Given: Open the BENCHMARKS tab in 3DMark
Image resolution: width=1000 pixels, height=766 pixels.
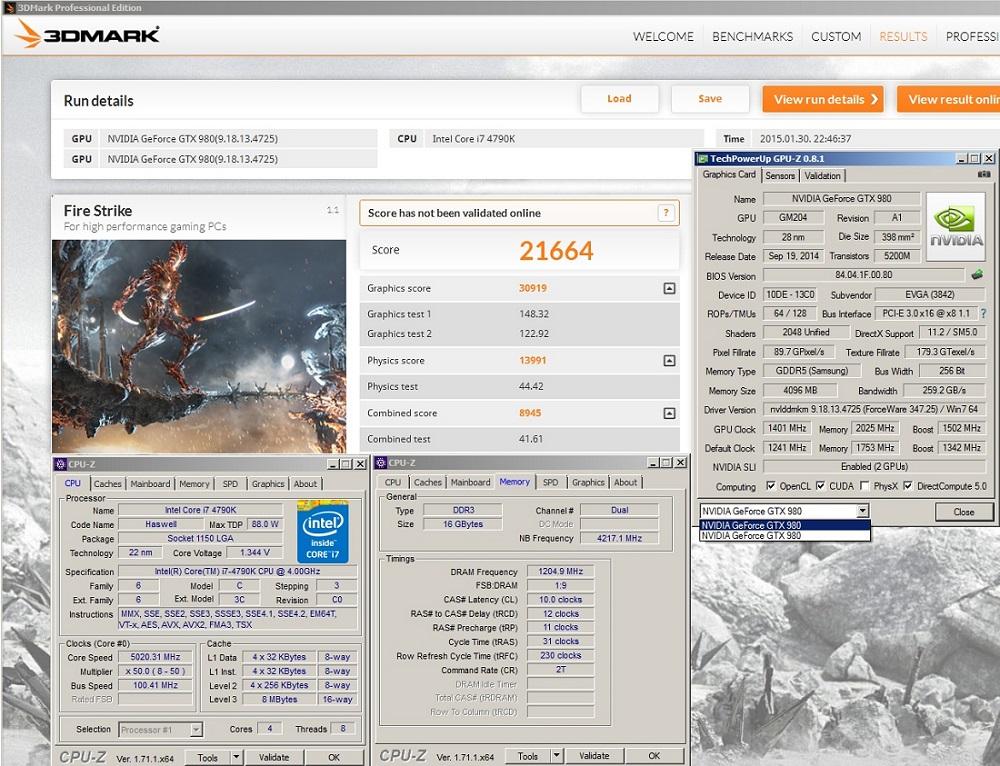Looking at the screenshot, I should (x=753, y=36).
